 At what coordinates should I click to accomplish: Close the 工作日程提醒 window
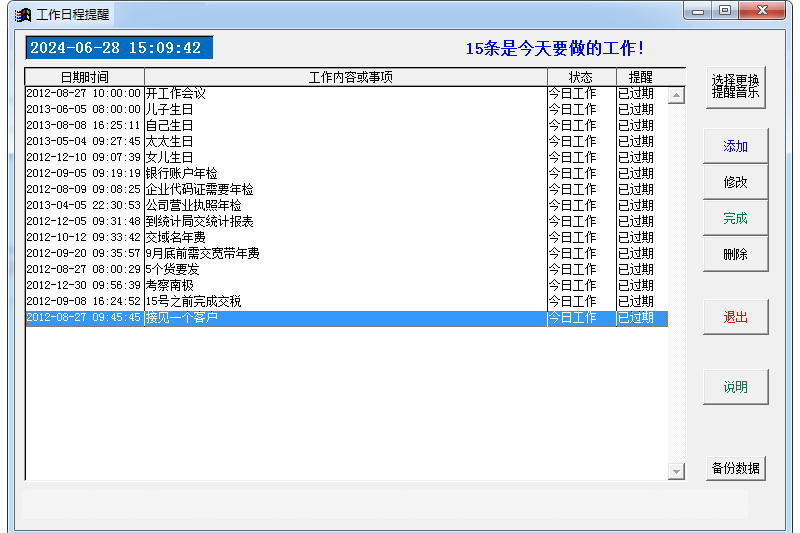pos(762,11)
